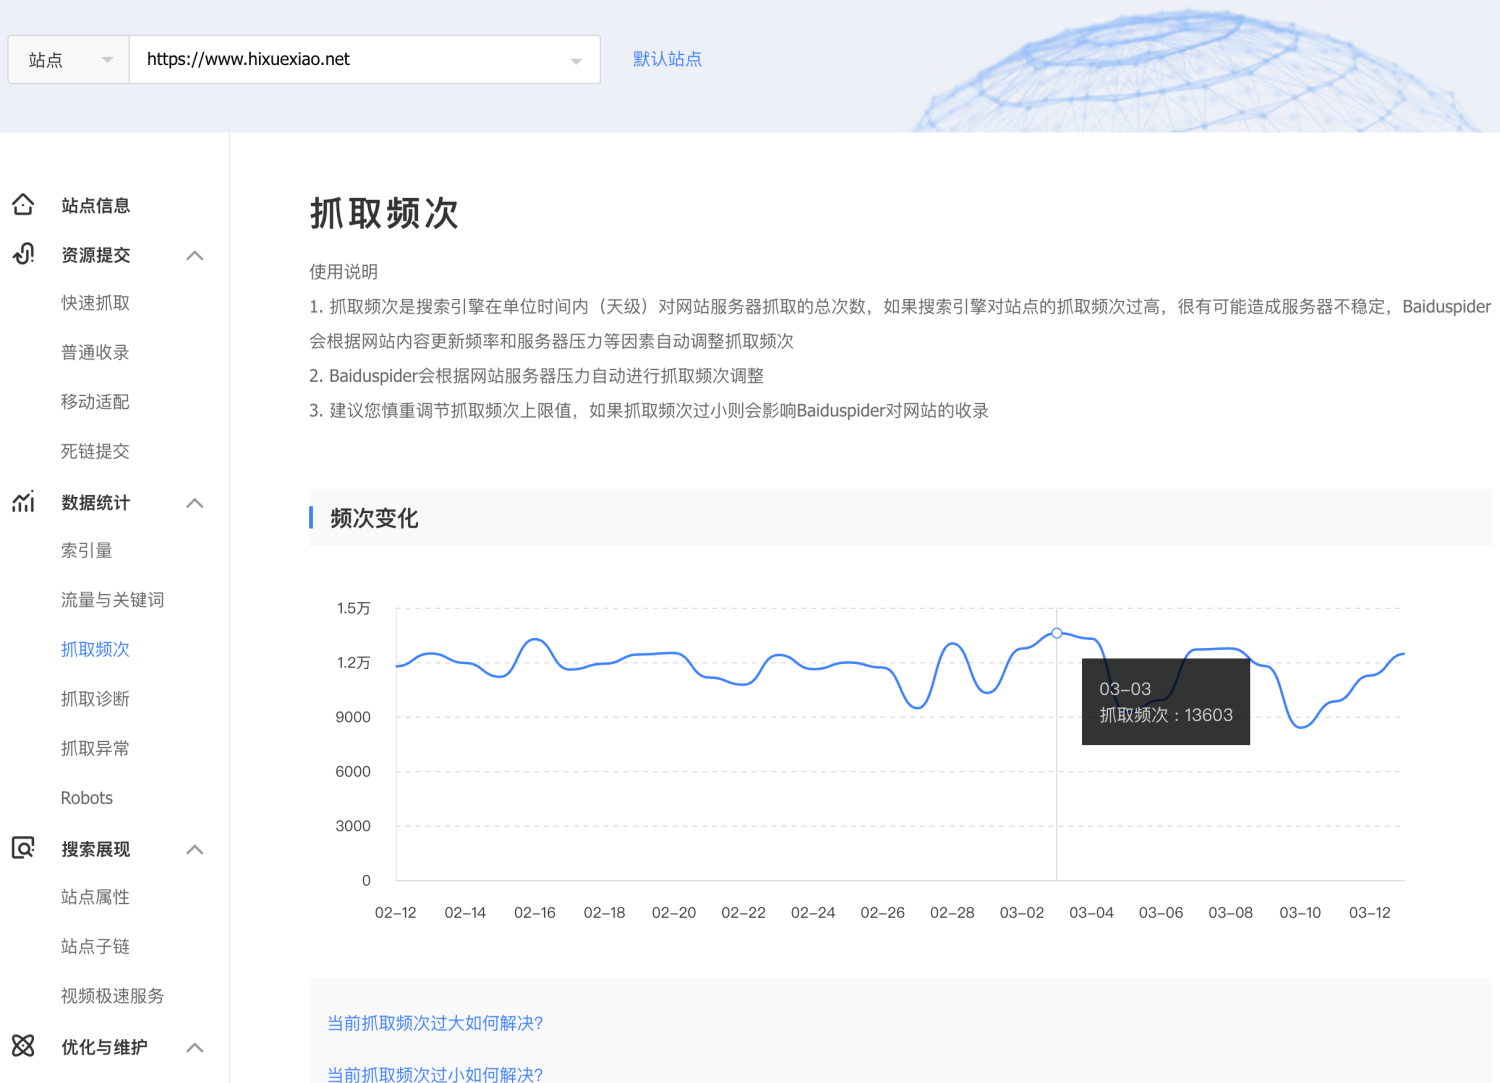Image resolution: width=1500 pixels, height=1083 pixels.
Task: Click the 03-12 x-axis label
Action: [1370, 913]
